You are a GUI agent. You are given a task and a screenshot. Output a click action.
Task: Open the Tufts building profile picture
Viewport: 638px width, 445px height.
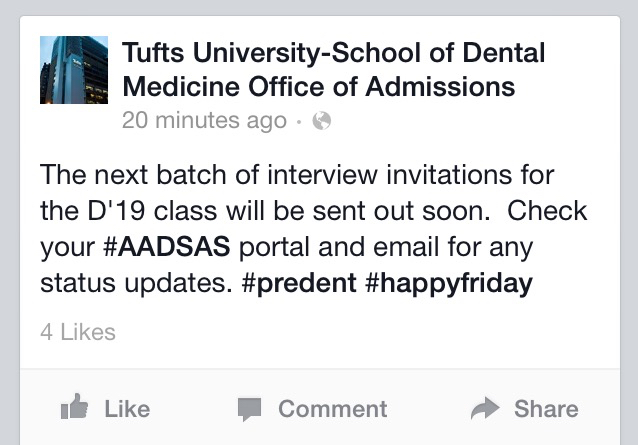coord(73,70)
